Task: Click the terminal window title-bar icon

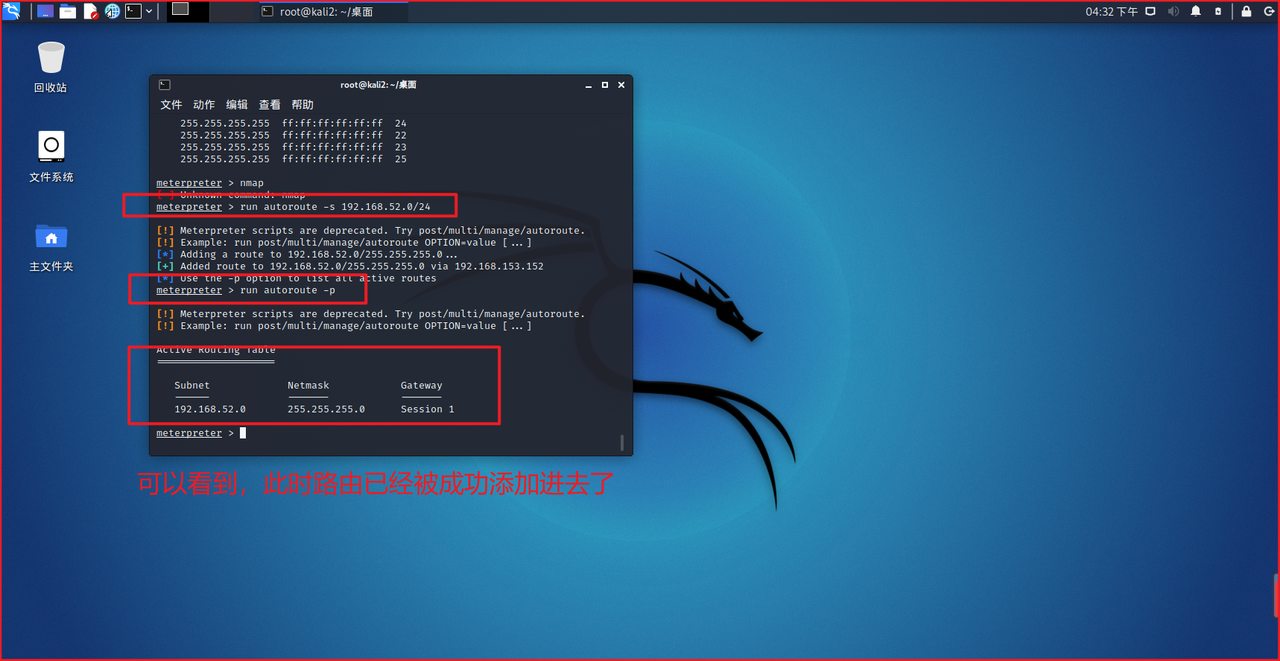Action: [164, 85]
